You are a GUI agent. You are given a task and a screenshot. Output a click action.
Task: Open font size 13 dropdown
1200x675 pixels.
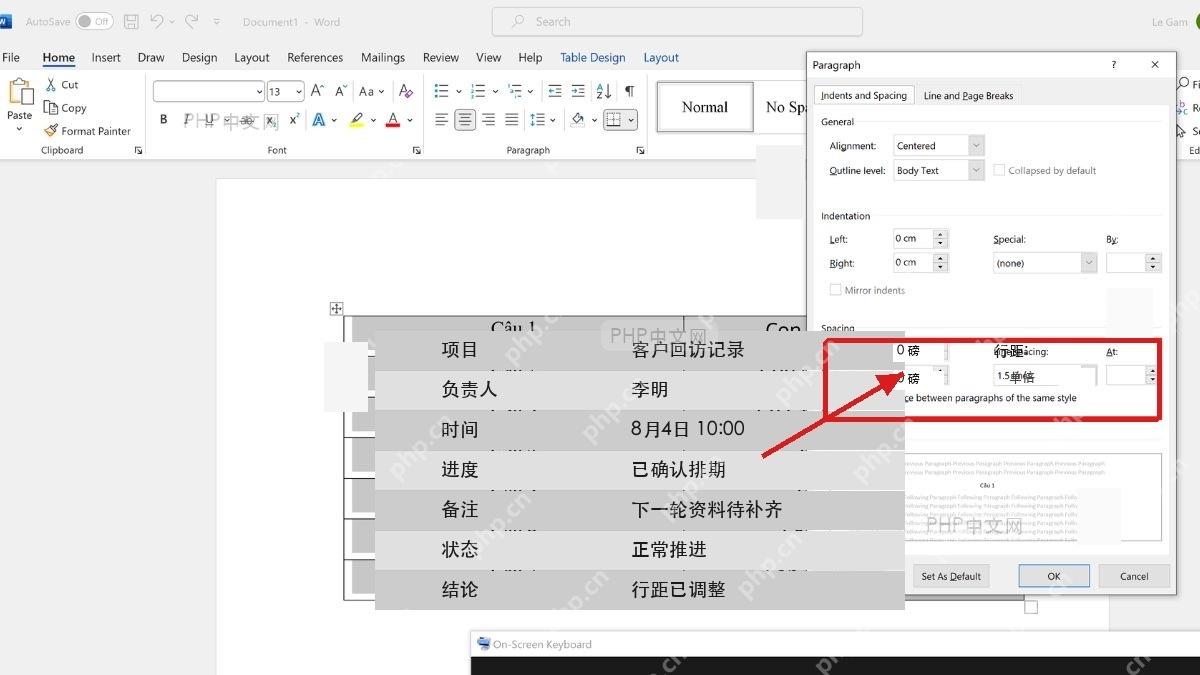(x=298, y=91)
